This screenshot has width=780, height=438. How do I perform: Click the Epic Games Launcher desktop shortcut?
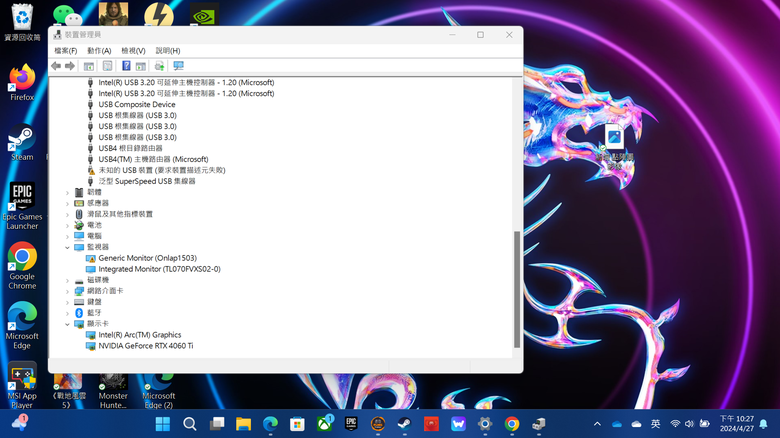22,205
